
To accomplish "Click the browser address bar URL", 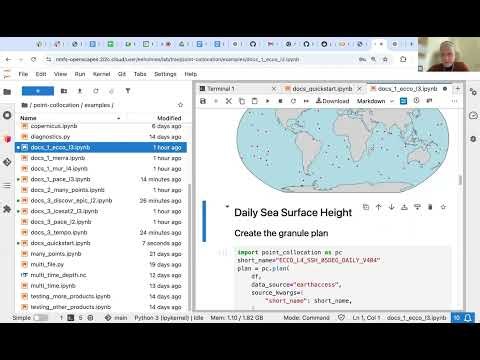I will 177,59.
